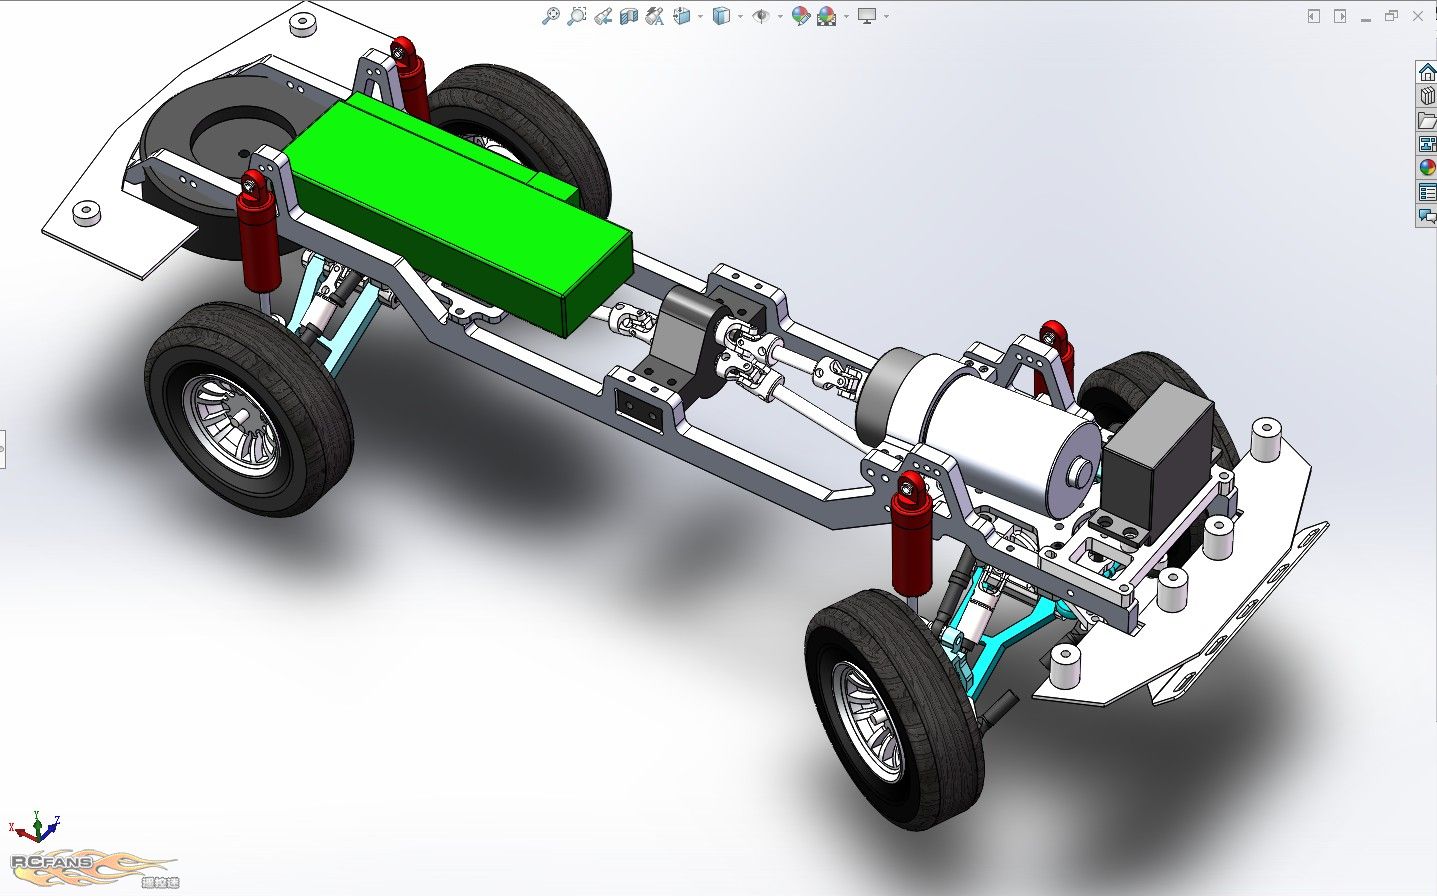This screenshot has height=896, width=1437.
Task: Expand the View Orientation dropdown arrow
Action: [x=700, y=16]
